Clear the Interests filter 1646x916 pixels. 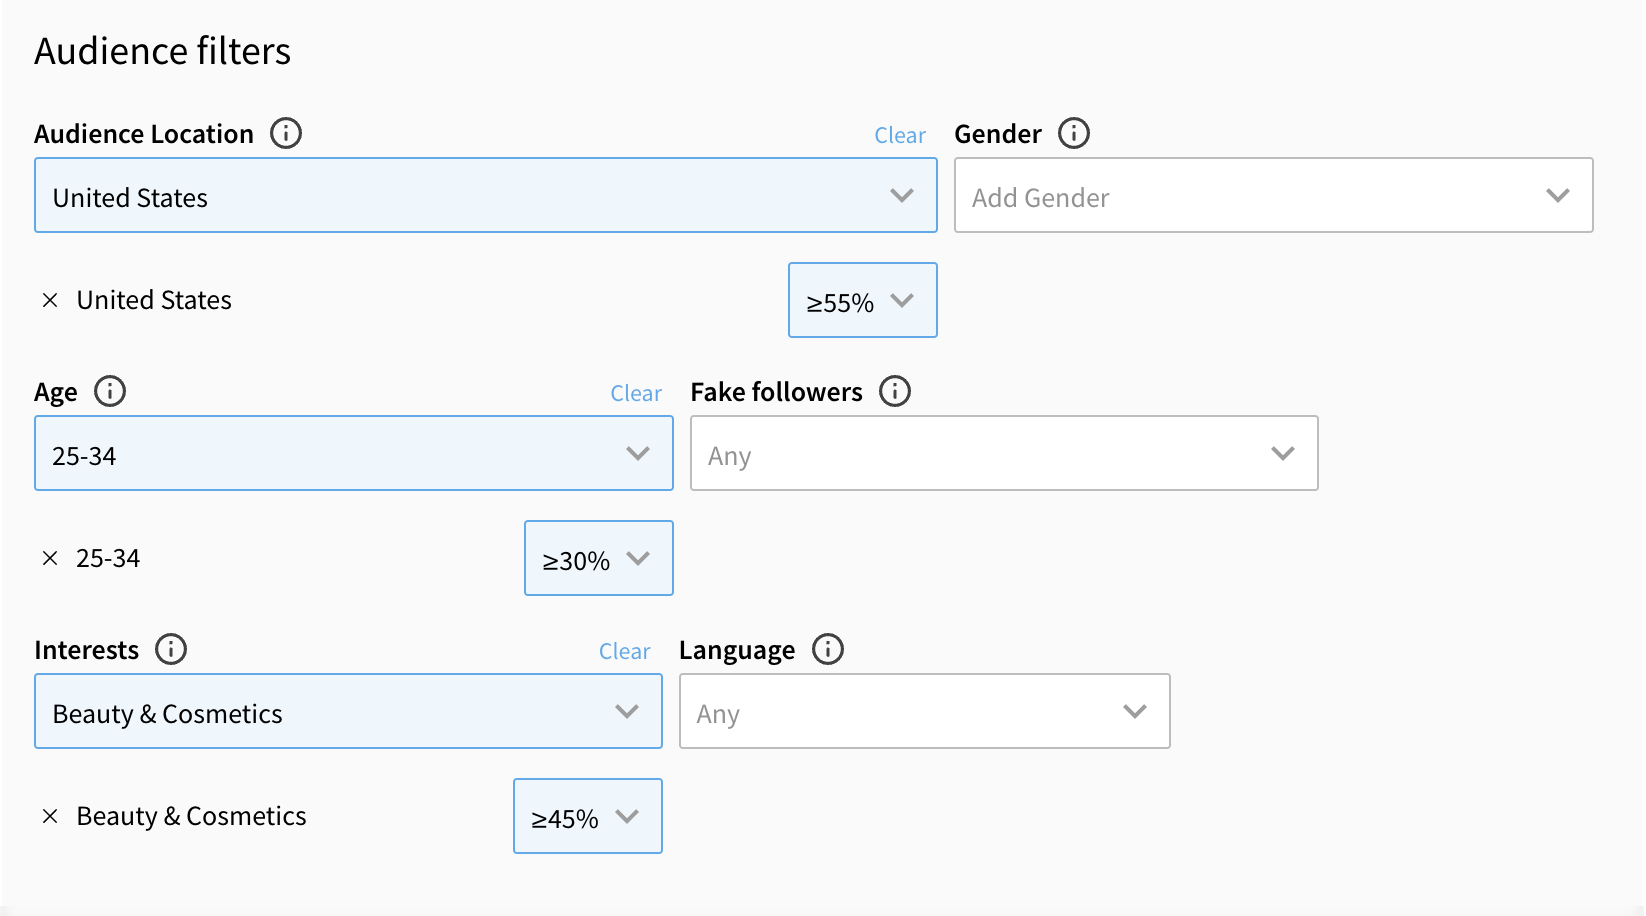[x=624, y=652]
